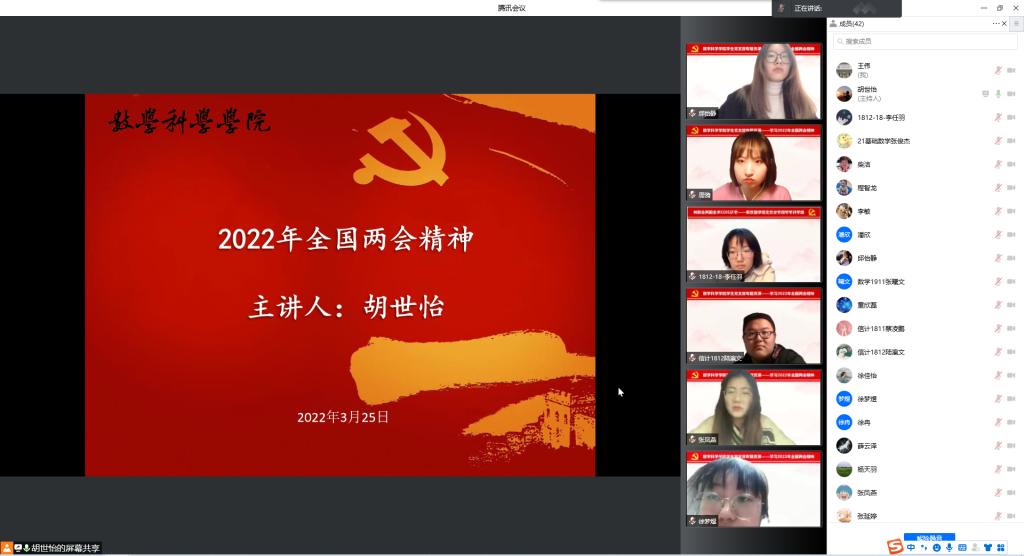Click 薛云泽's dark avatar in member list
The height and width of the screenshot is (556, 1024).
pyautogui.click(x=844, y=446)
